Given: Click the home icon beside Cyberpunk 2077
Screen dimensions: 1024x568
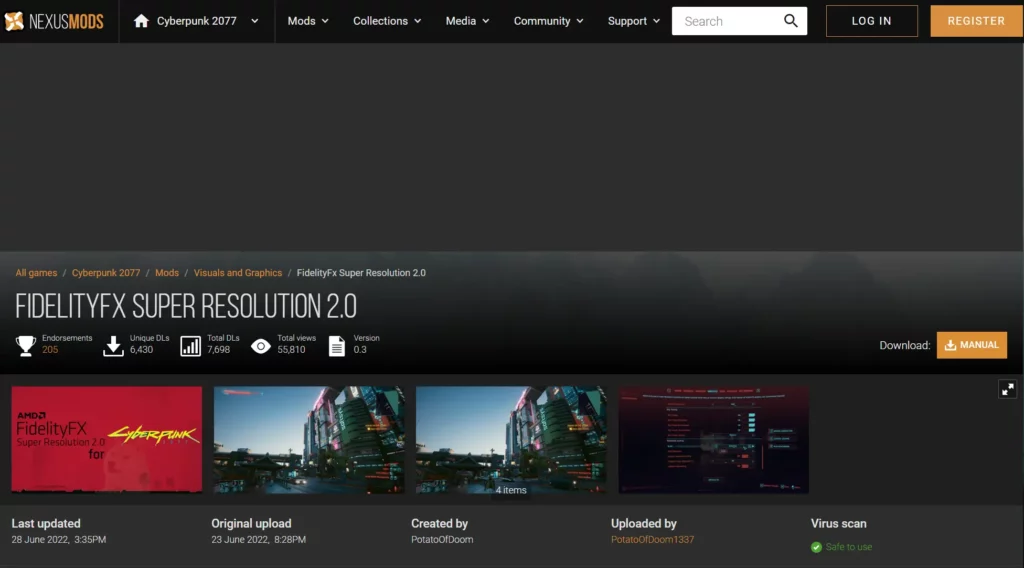Looking at the screenshot, I should [141, 21].
